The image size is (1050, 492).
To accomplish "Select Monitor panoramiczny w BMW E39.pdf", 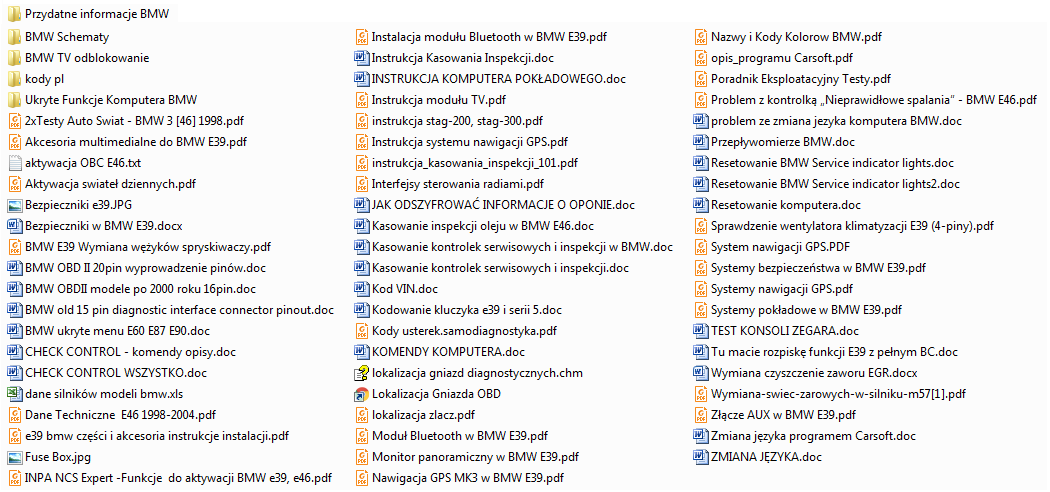I will click(x=464, y=457).
